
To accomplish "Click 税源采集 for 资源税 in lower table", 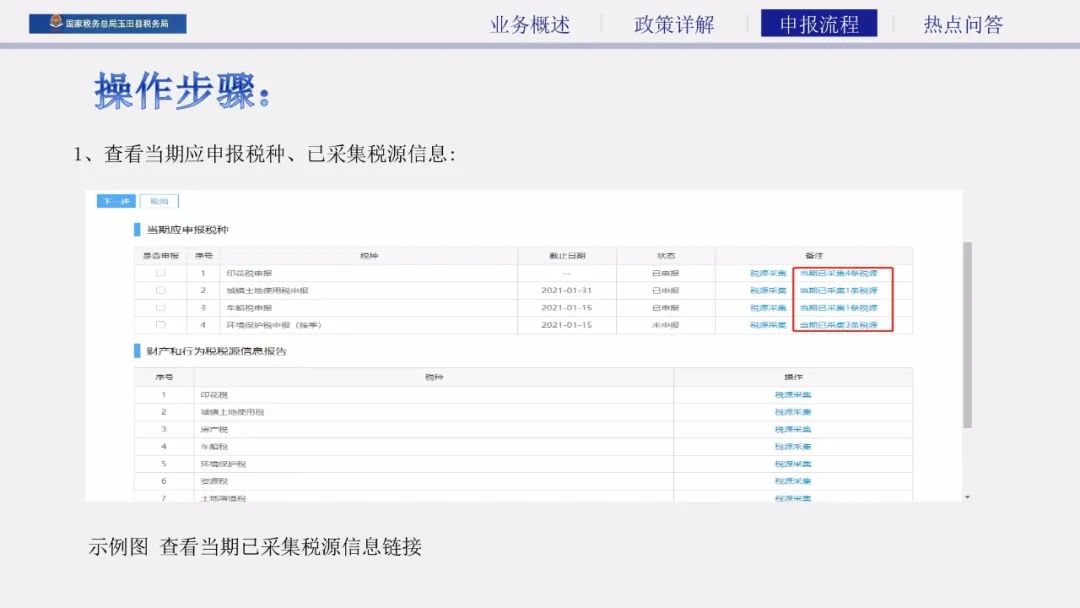I will pyautogui.click(x=793, y=481).
